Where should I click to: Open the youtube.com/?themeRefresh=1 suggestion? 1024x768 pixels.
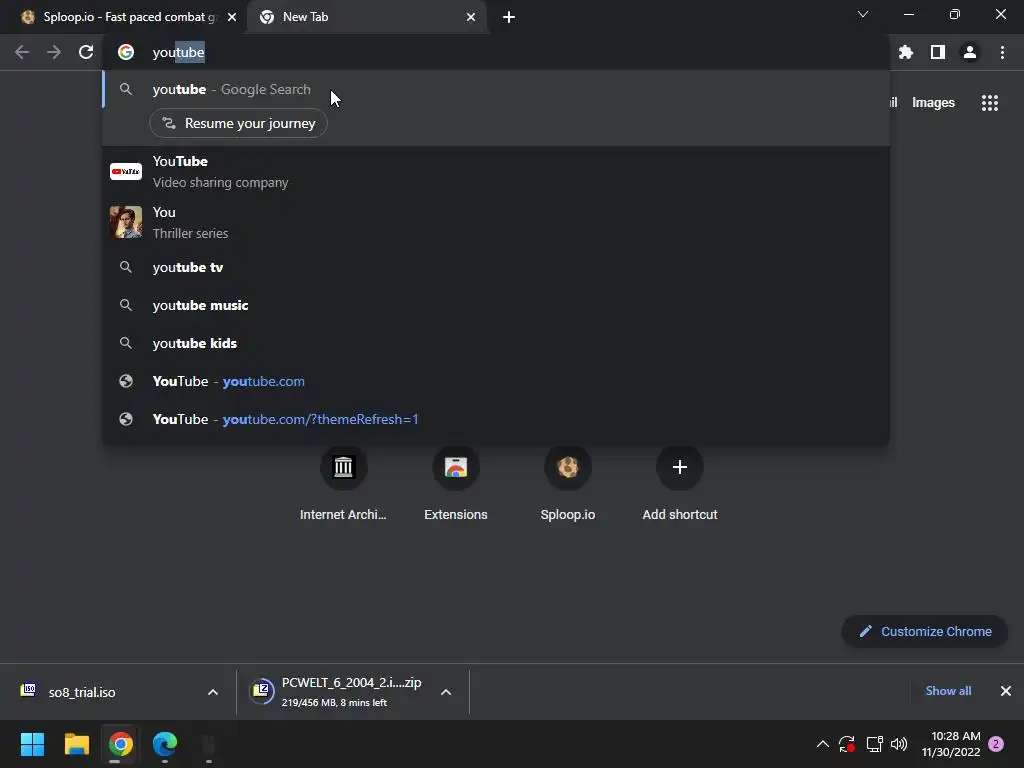pyautogui.click(x=496, y=419)
